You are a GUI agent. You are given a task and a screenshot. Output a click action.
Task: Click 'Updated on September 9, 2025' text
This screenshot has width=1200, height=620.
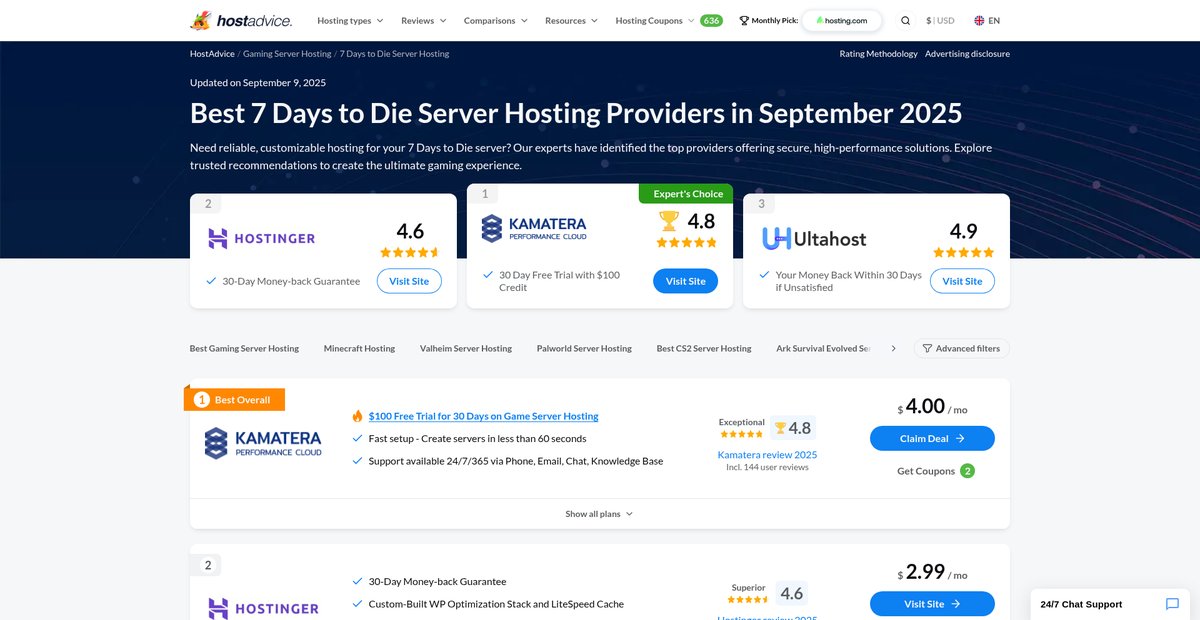(258, 83)
